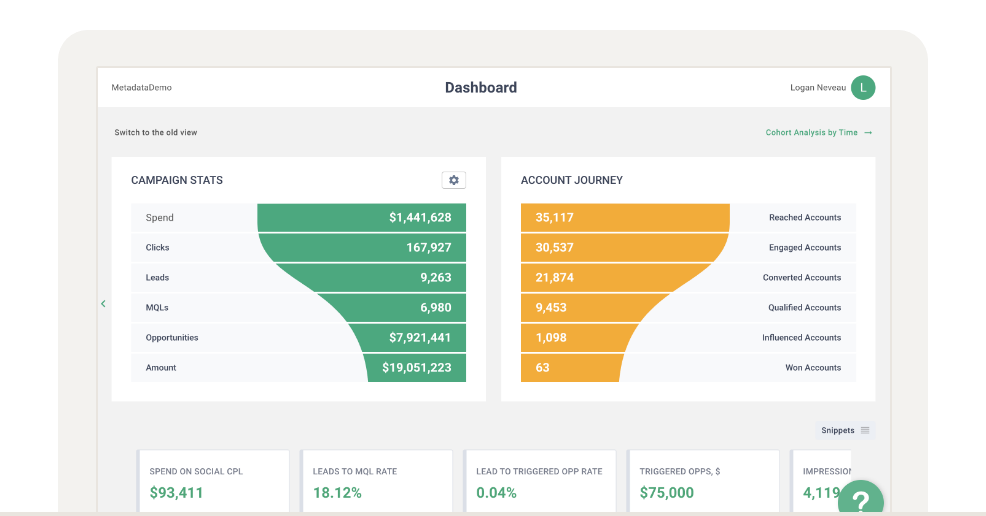Click Won Accounts label

813,368
